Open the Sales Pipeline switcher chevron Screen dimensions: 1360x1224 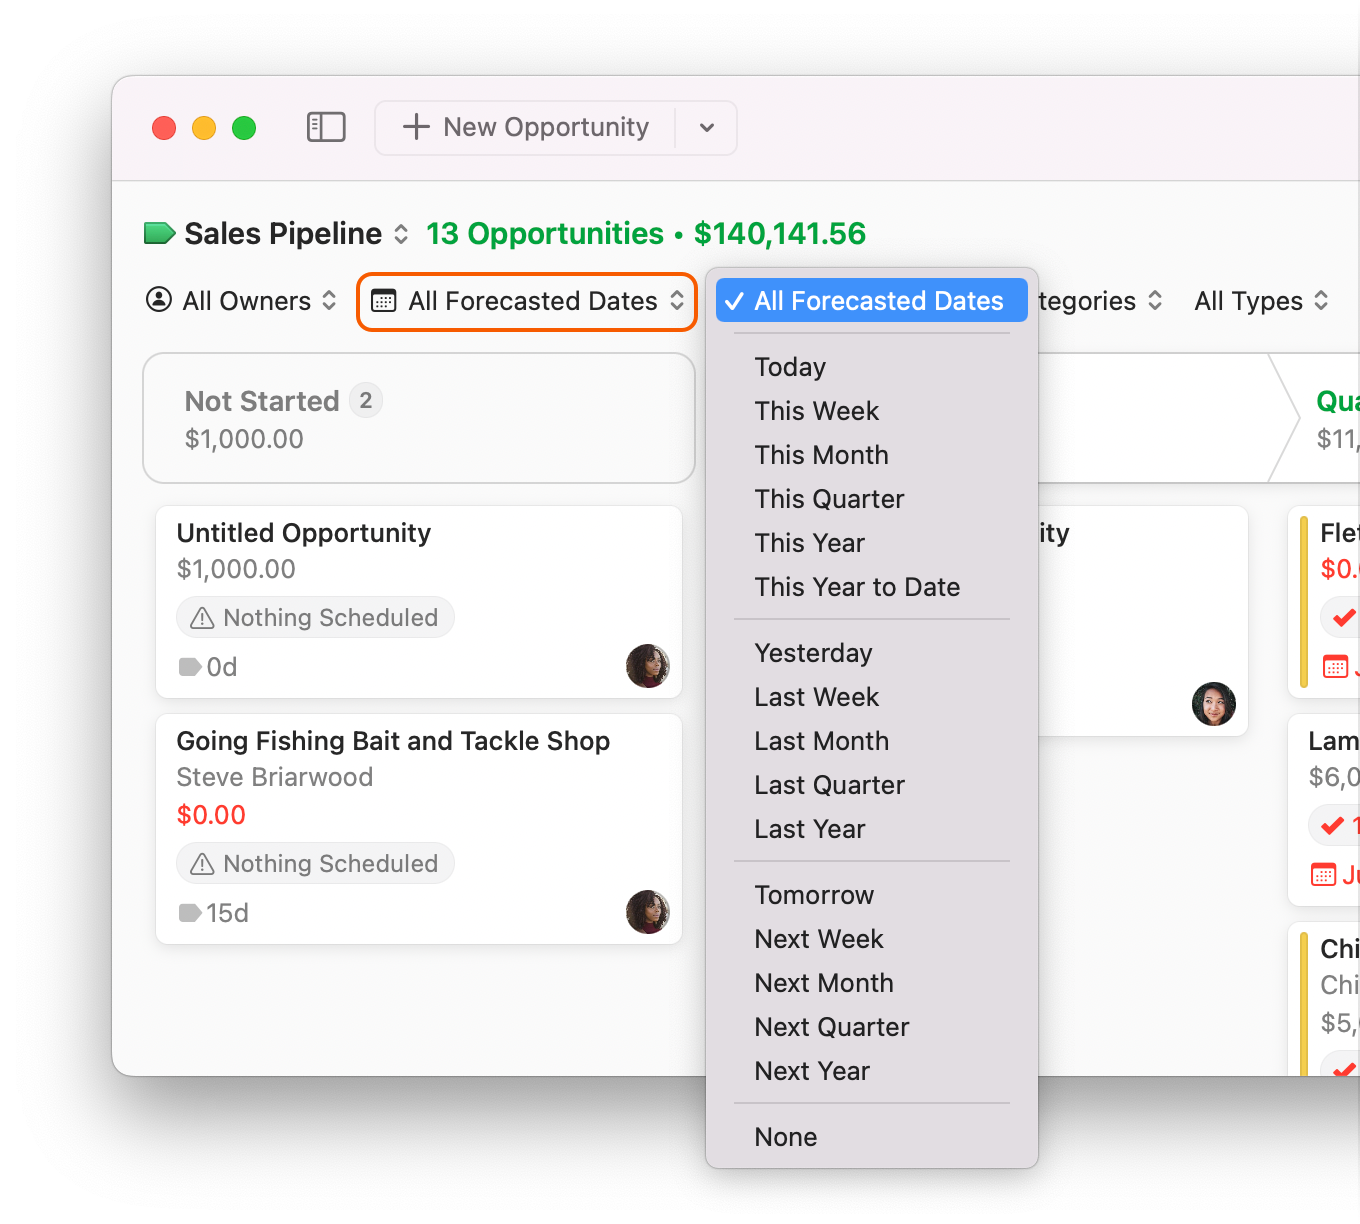[x=400, y=233]
